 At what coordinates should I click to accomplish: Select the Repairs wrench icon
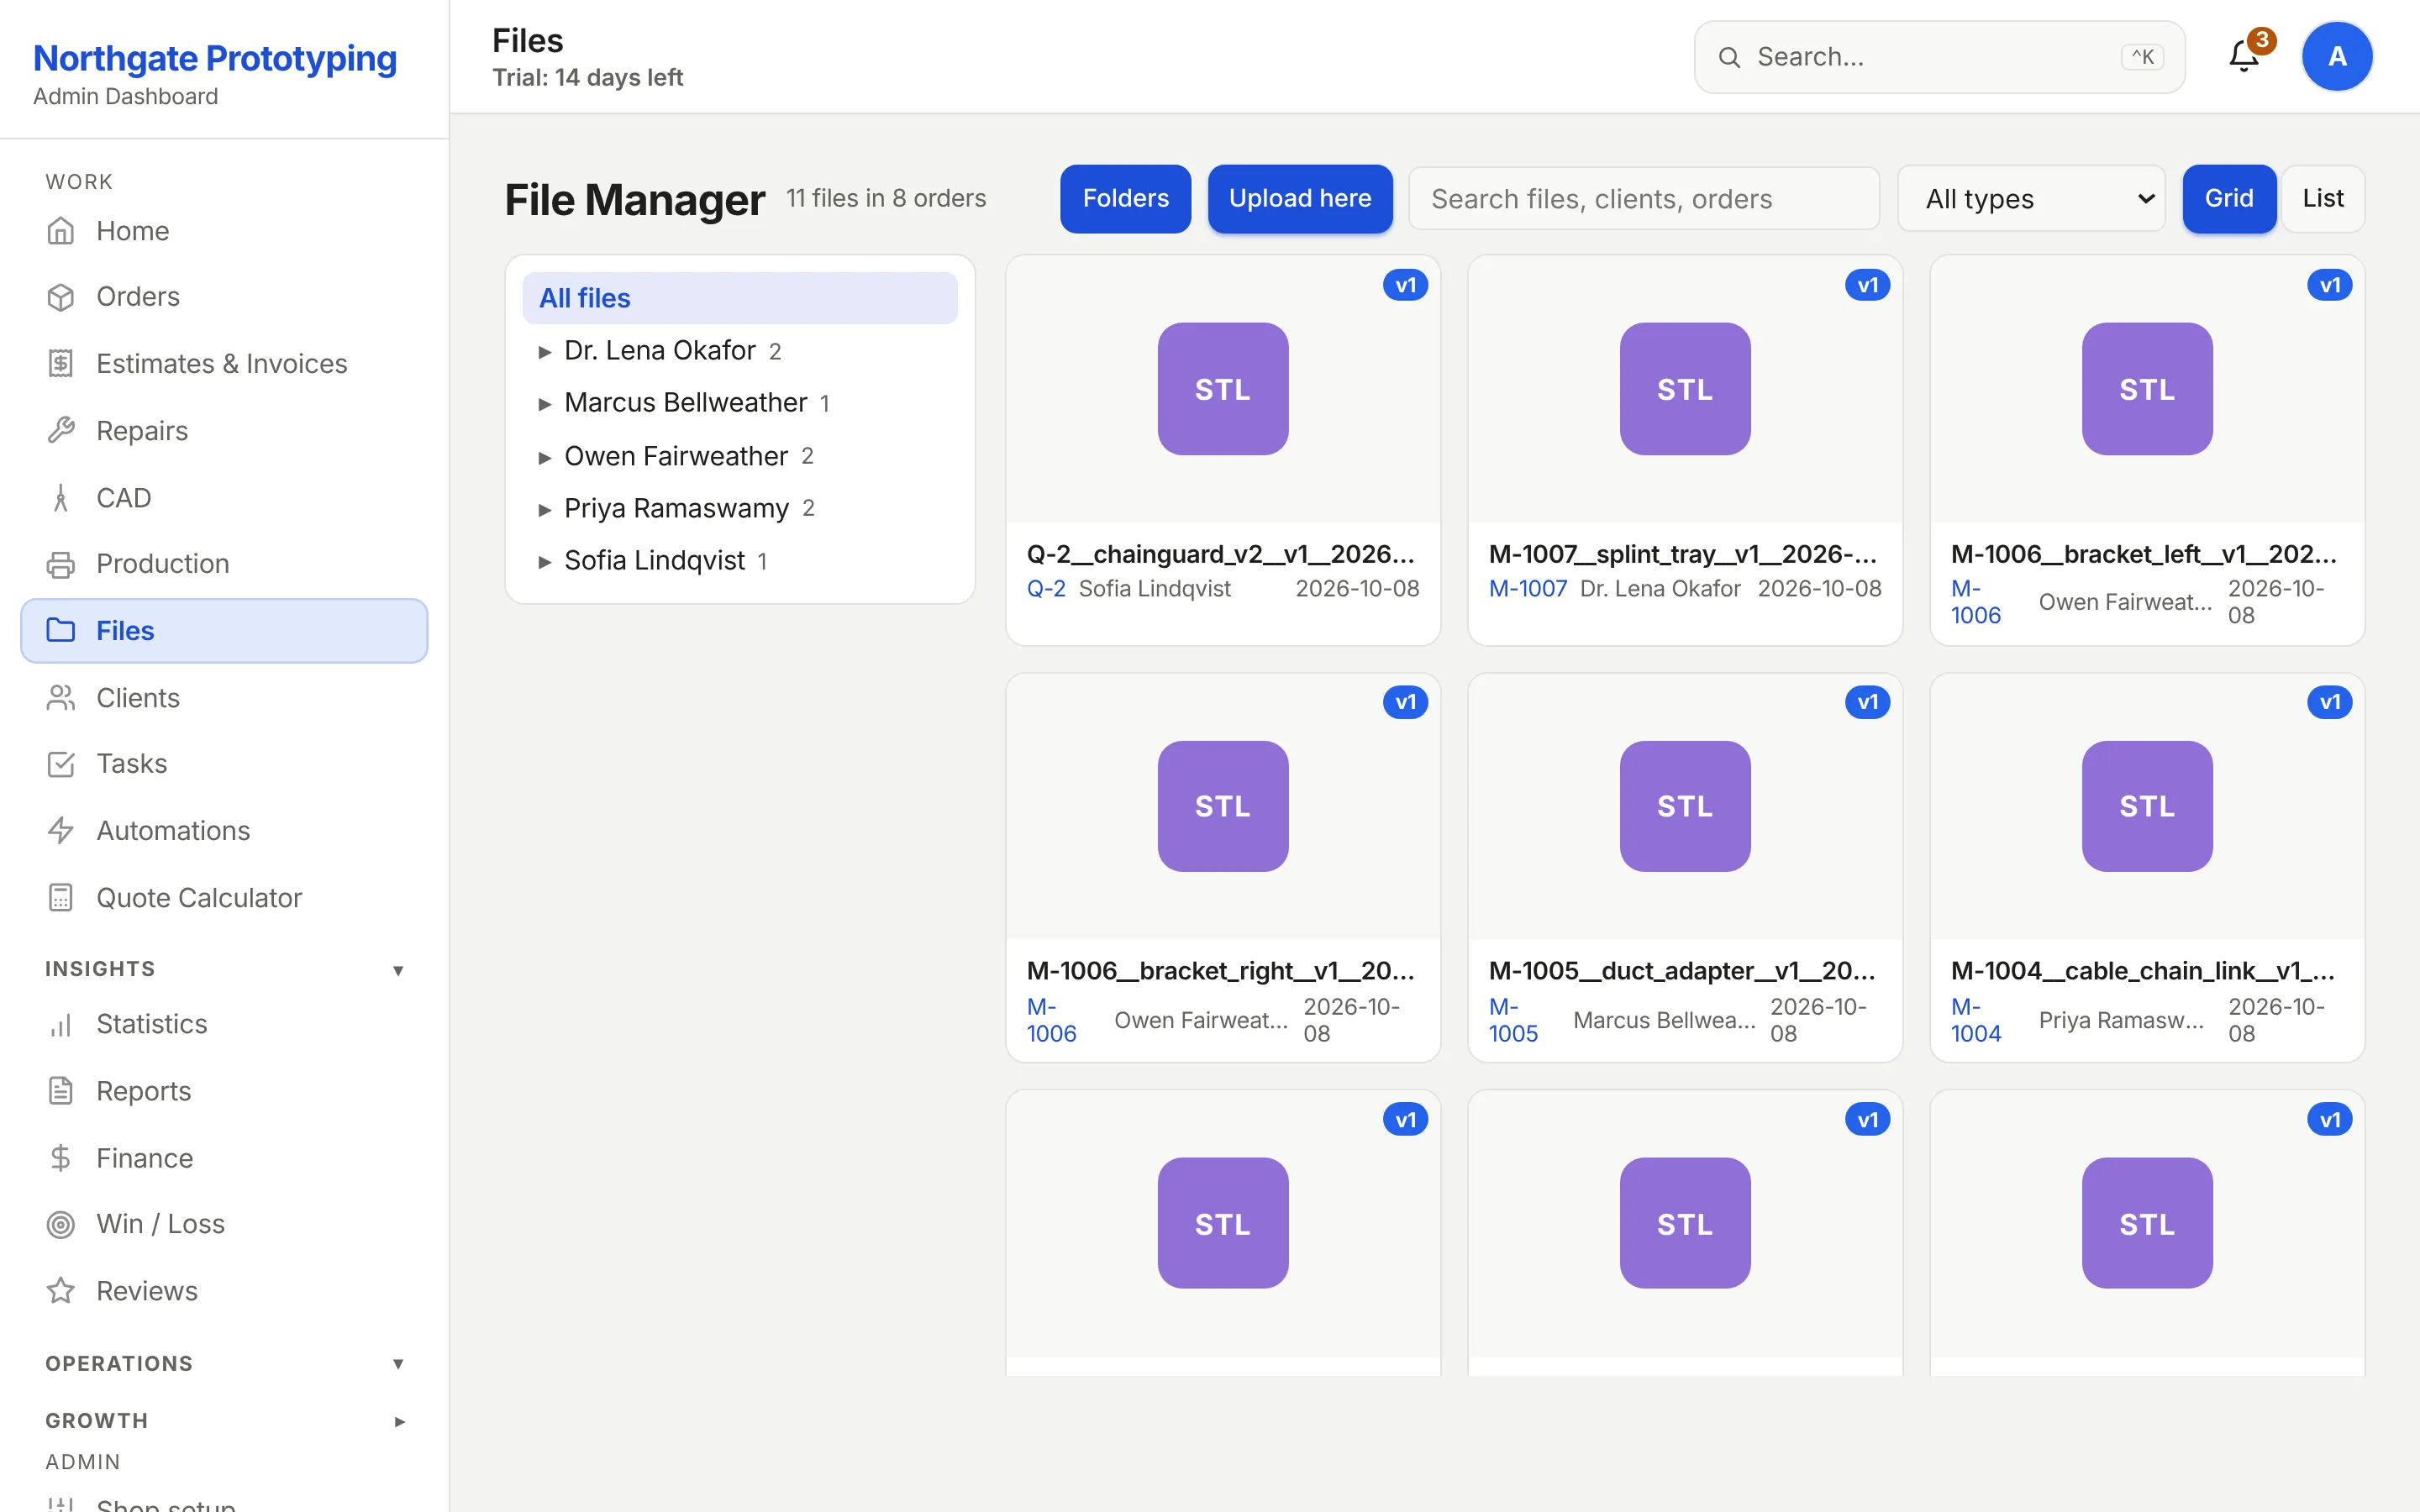[61, 431]
